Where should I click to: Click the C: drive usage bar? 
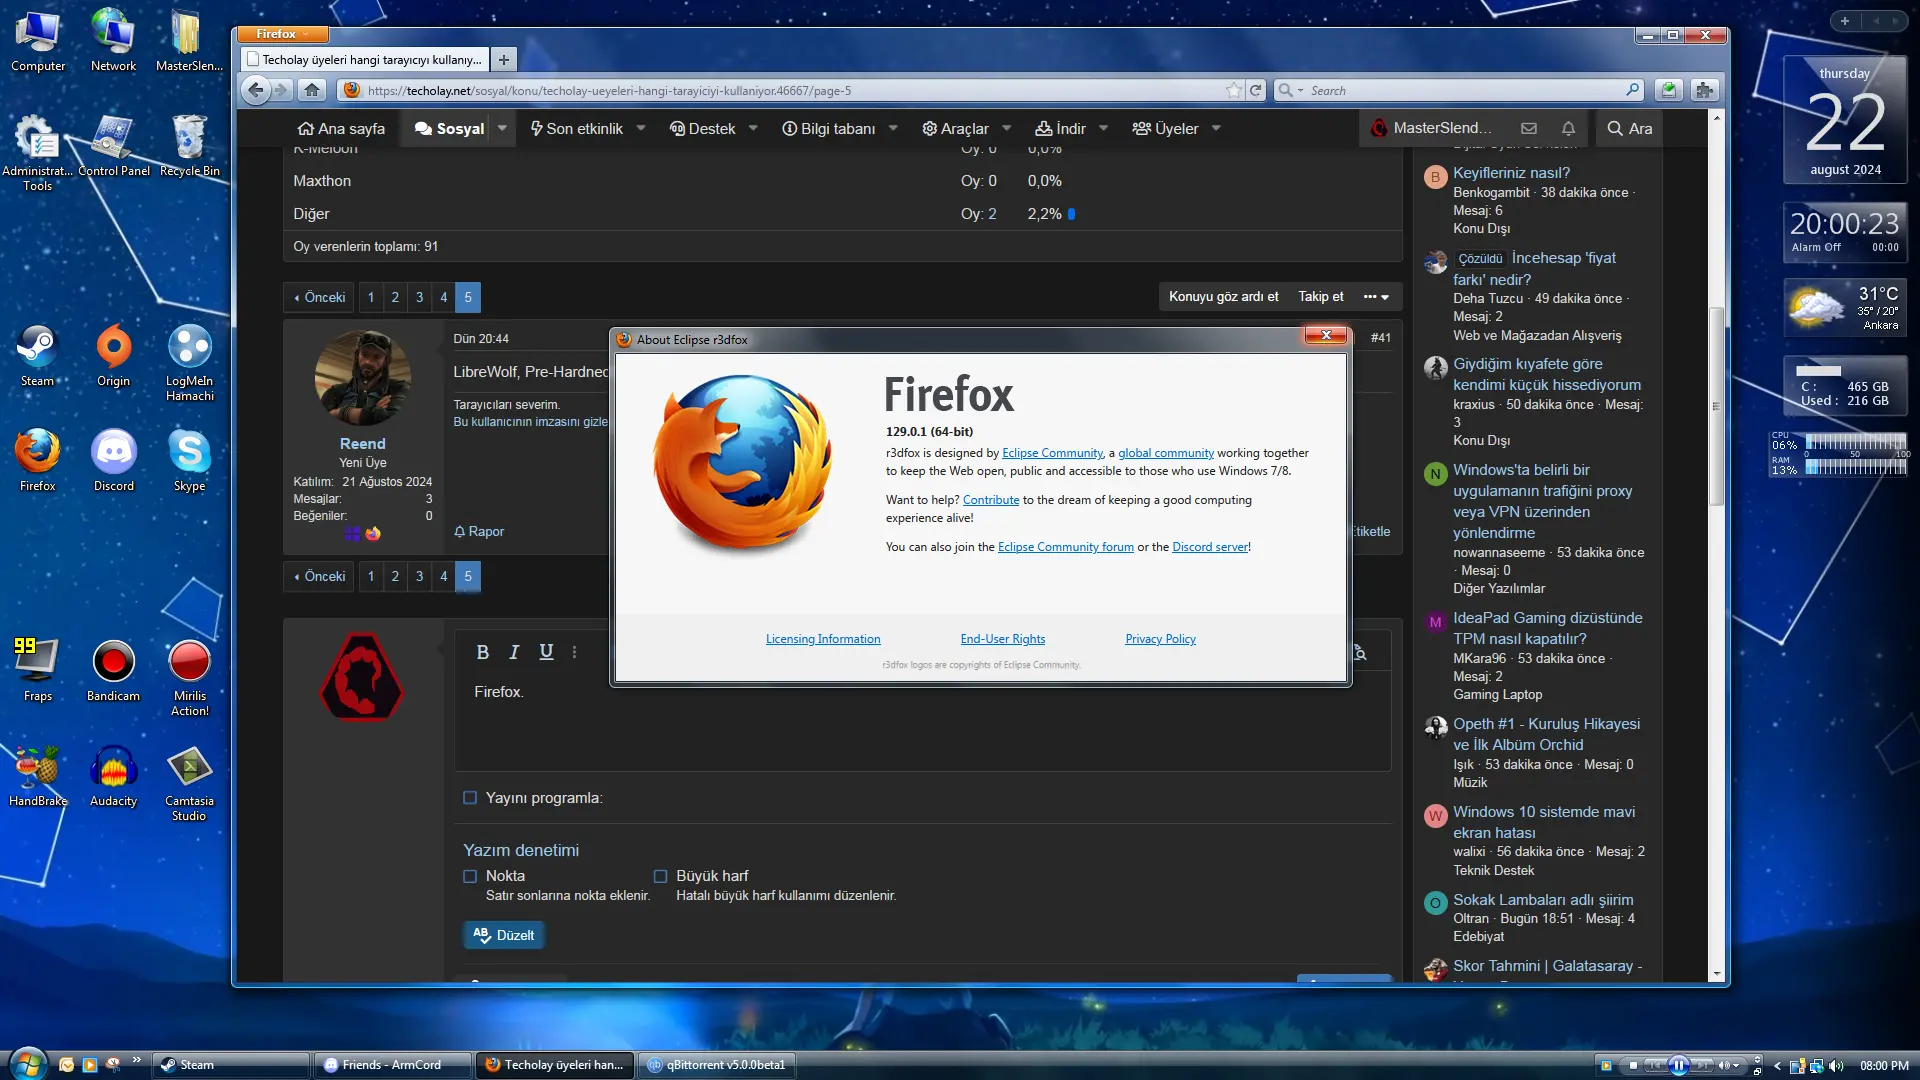point(1820,371)
